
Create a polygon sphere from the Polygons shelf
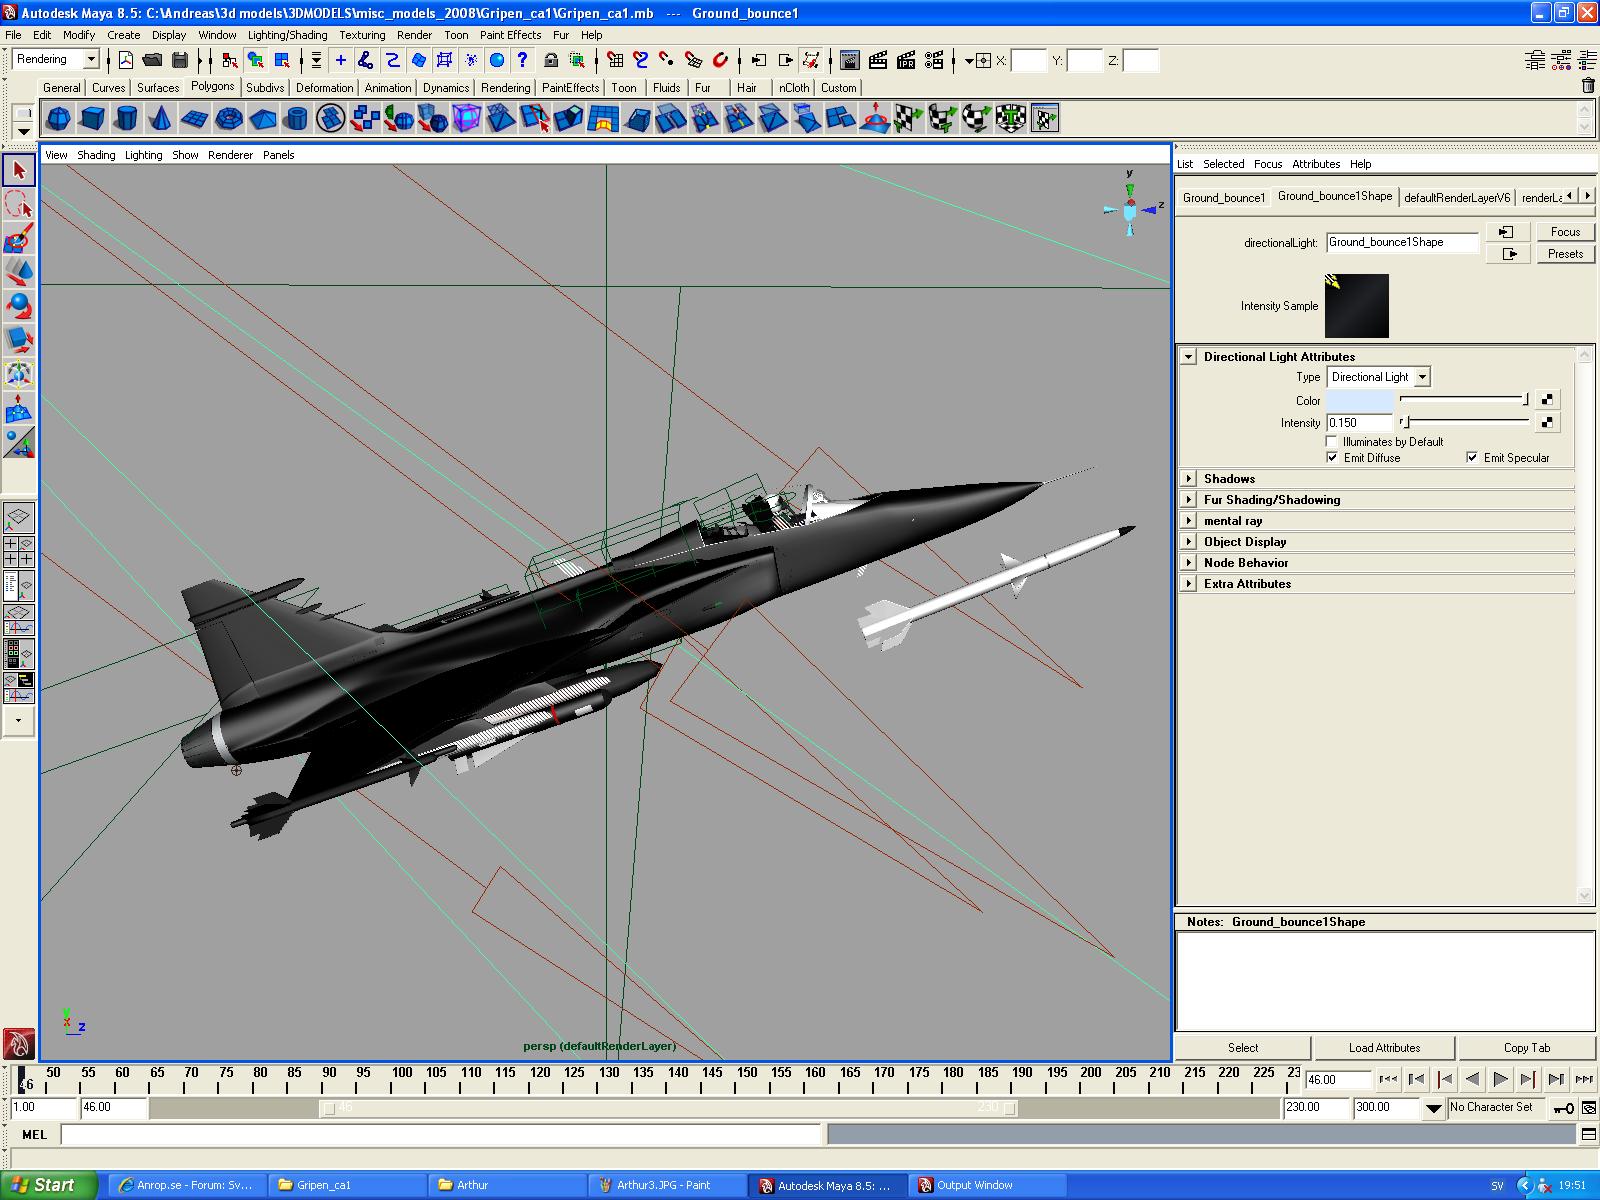pyautogui.click(x=57, y=119)
